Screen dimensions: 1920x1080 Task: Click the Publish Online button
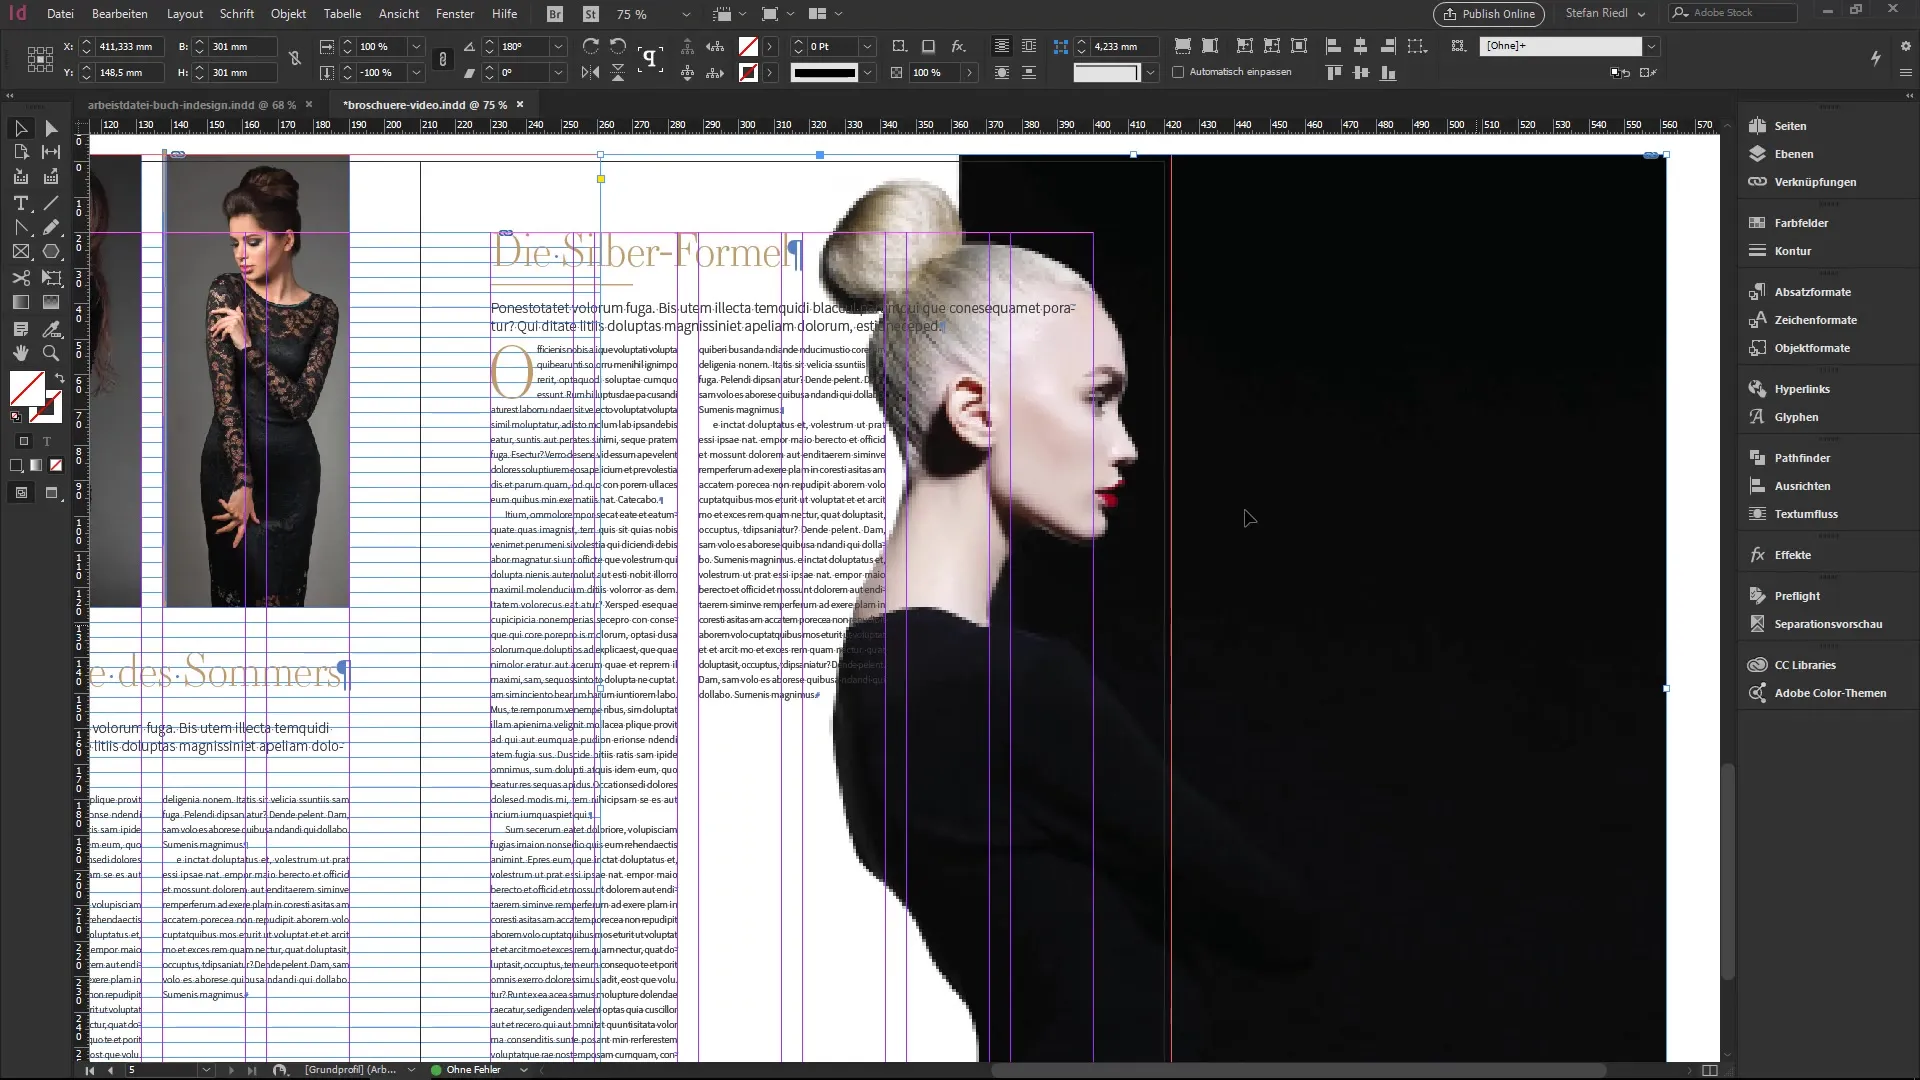(1488, 14)
